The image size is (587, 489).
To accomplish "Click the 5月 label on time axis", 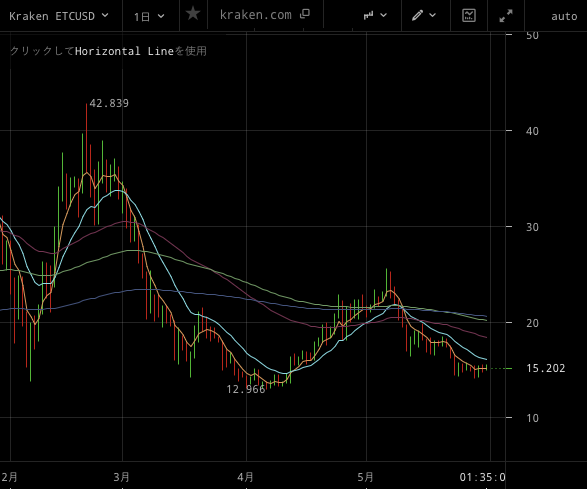I will point(365,477).
